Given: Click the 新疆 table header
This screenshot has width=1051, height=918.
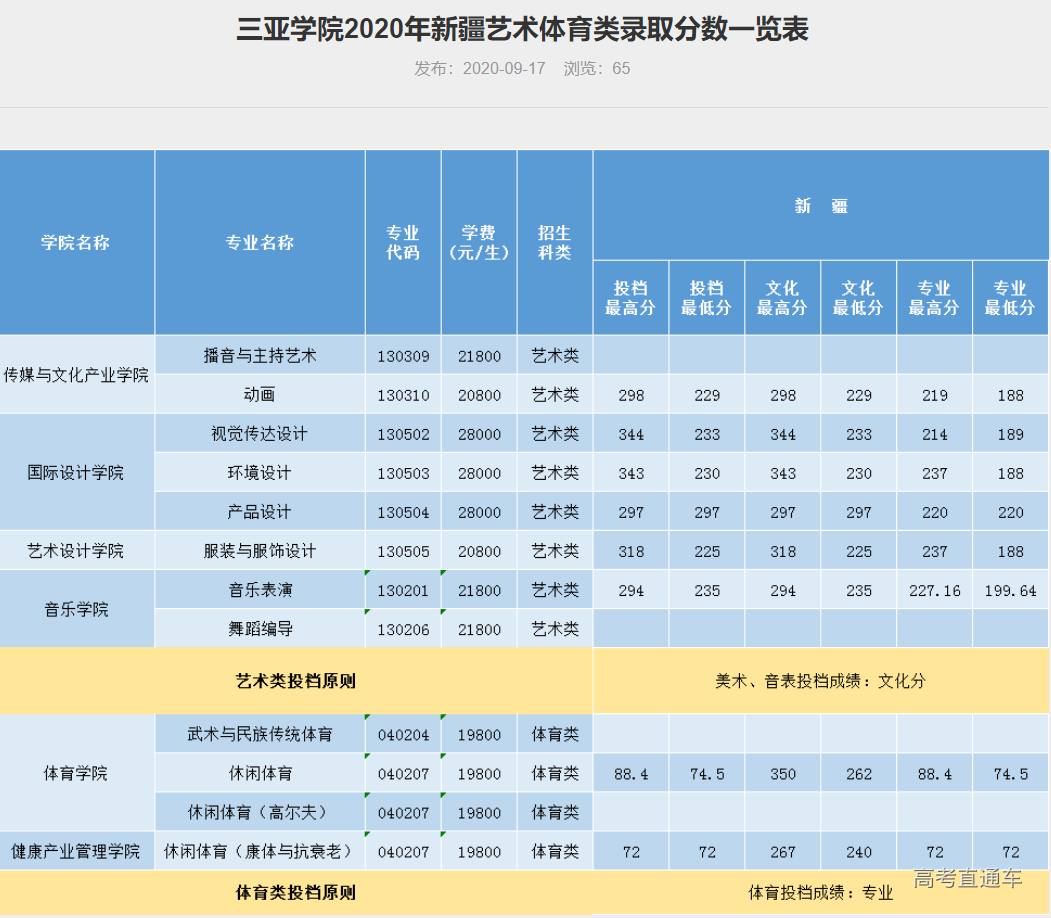Looking at the screenshot, I should click(x=819, y=204).
